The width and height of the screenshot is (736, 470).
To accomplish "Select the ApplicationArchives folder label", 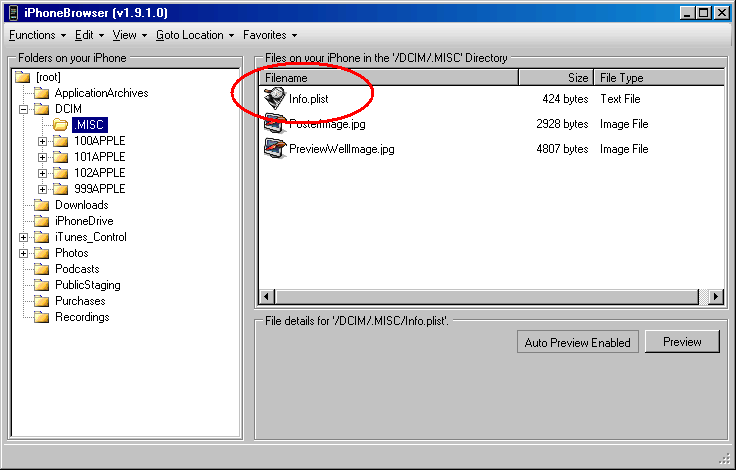I will (x=101, y=93).
